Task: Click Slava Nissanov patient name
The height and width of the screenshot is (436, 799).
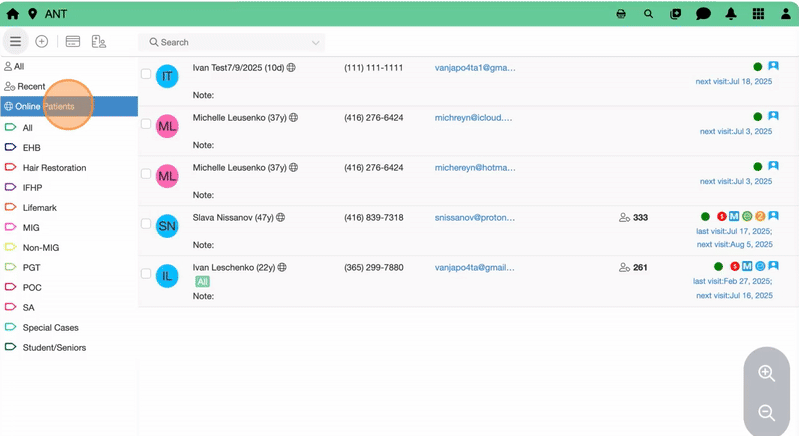Action: click(222, 218)
